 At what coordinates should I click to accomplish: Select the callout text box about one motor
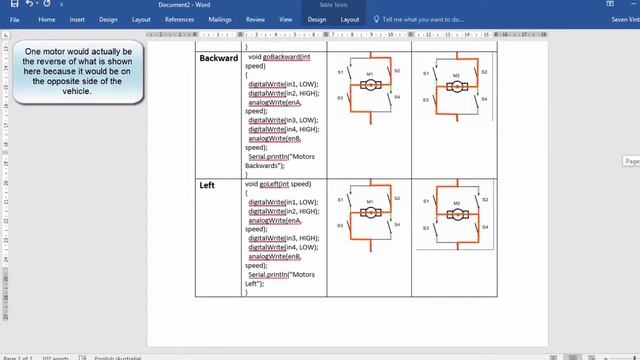[78, 71]
